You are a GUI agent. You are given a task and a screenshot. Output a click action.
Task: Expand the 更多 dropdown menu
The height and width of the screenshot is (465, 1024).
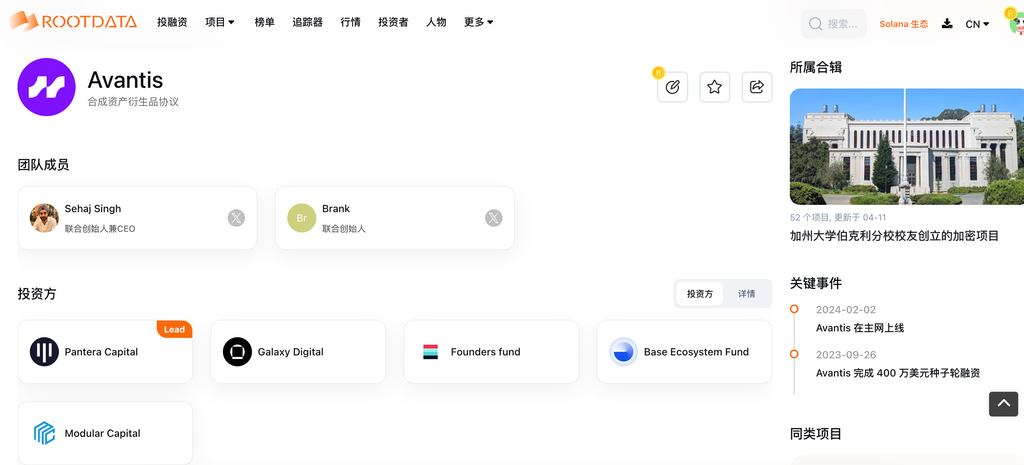click(479, 22)
